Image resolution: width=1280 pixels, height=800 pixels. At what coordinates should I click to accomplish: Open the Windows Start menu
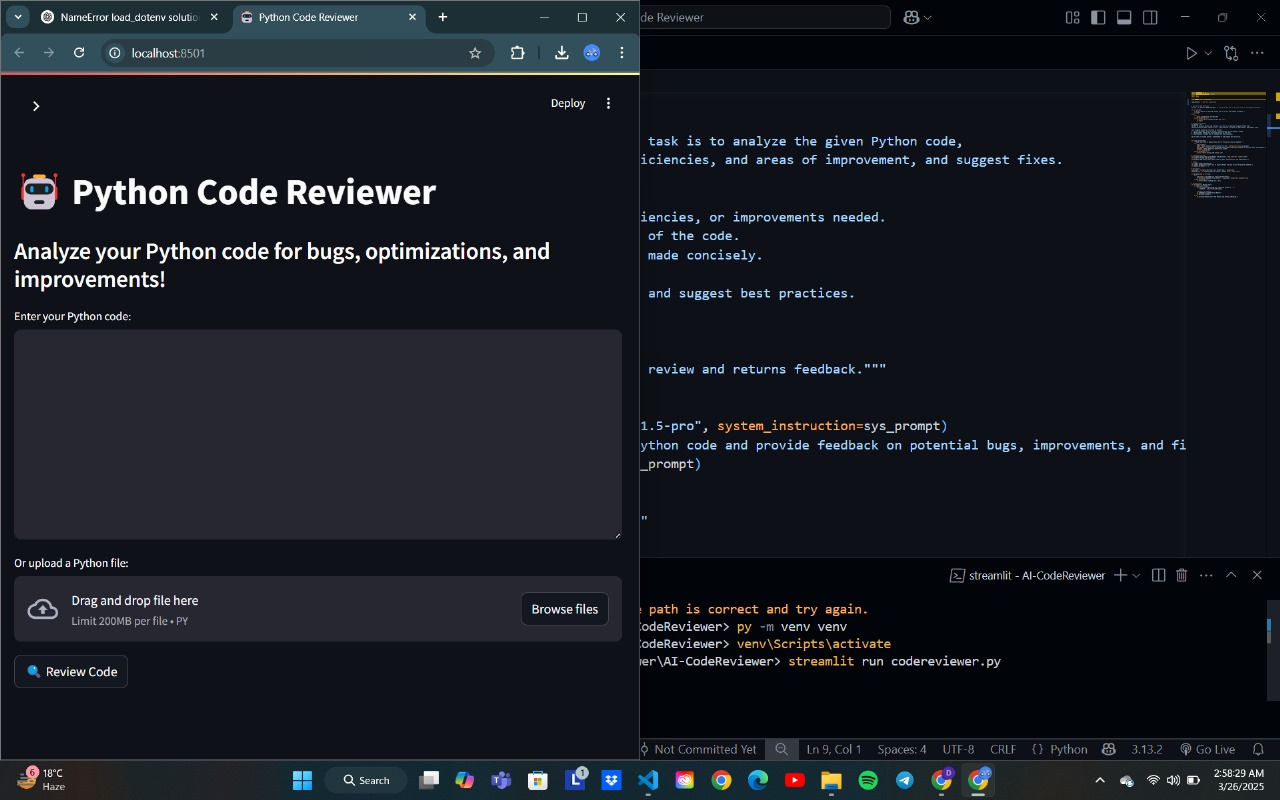pos(302,780)
